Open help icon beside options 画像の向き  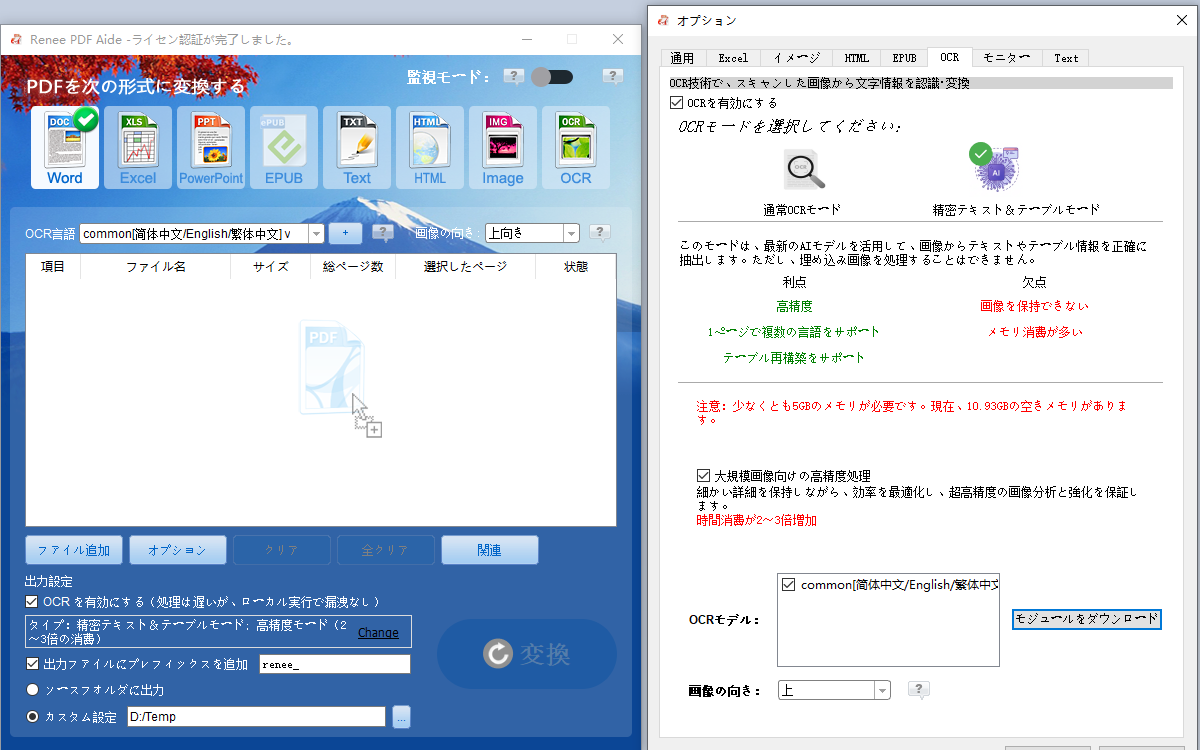pos(919,690)
